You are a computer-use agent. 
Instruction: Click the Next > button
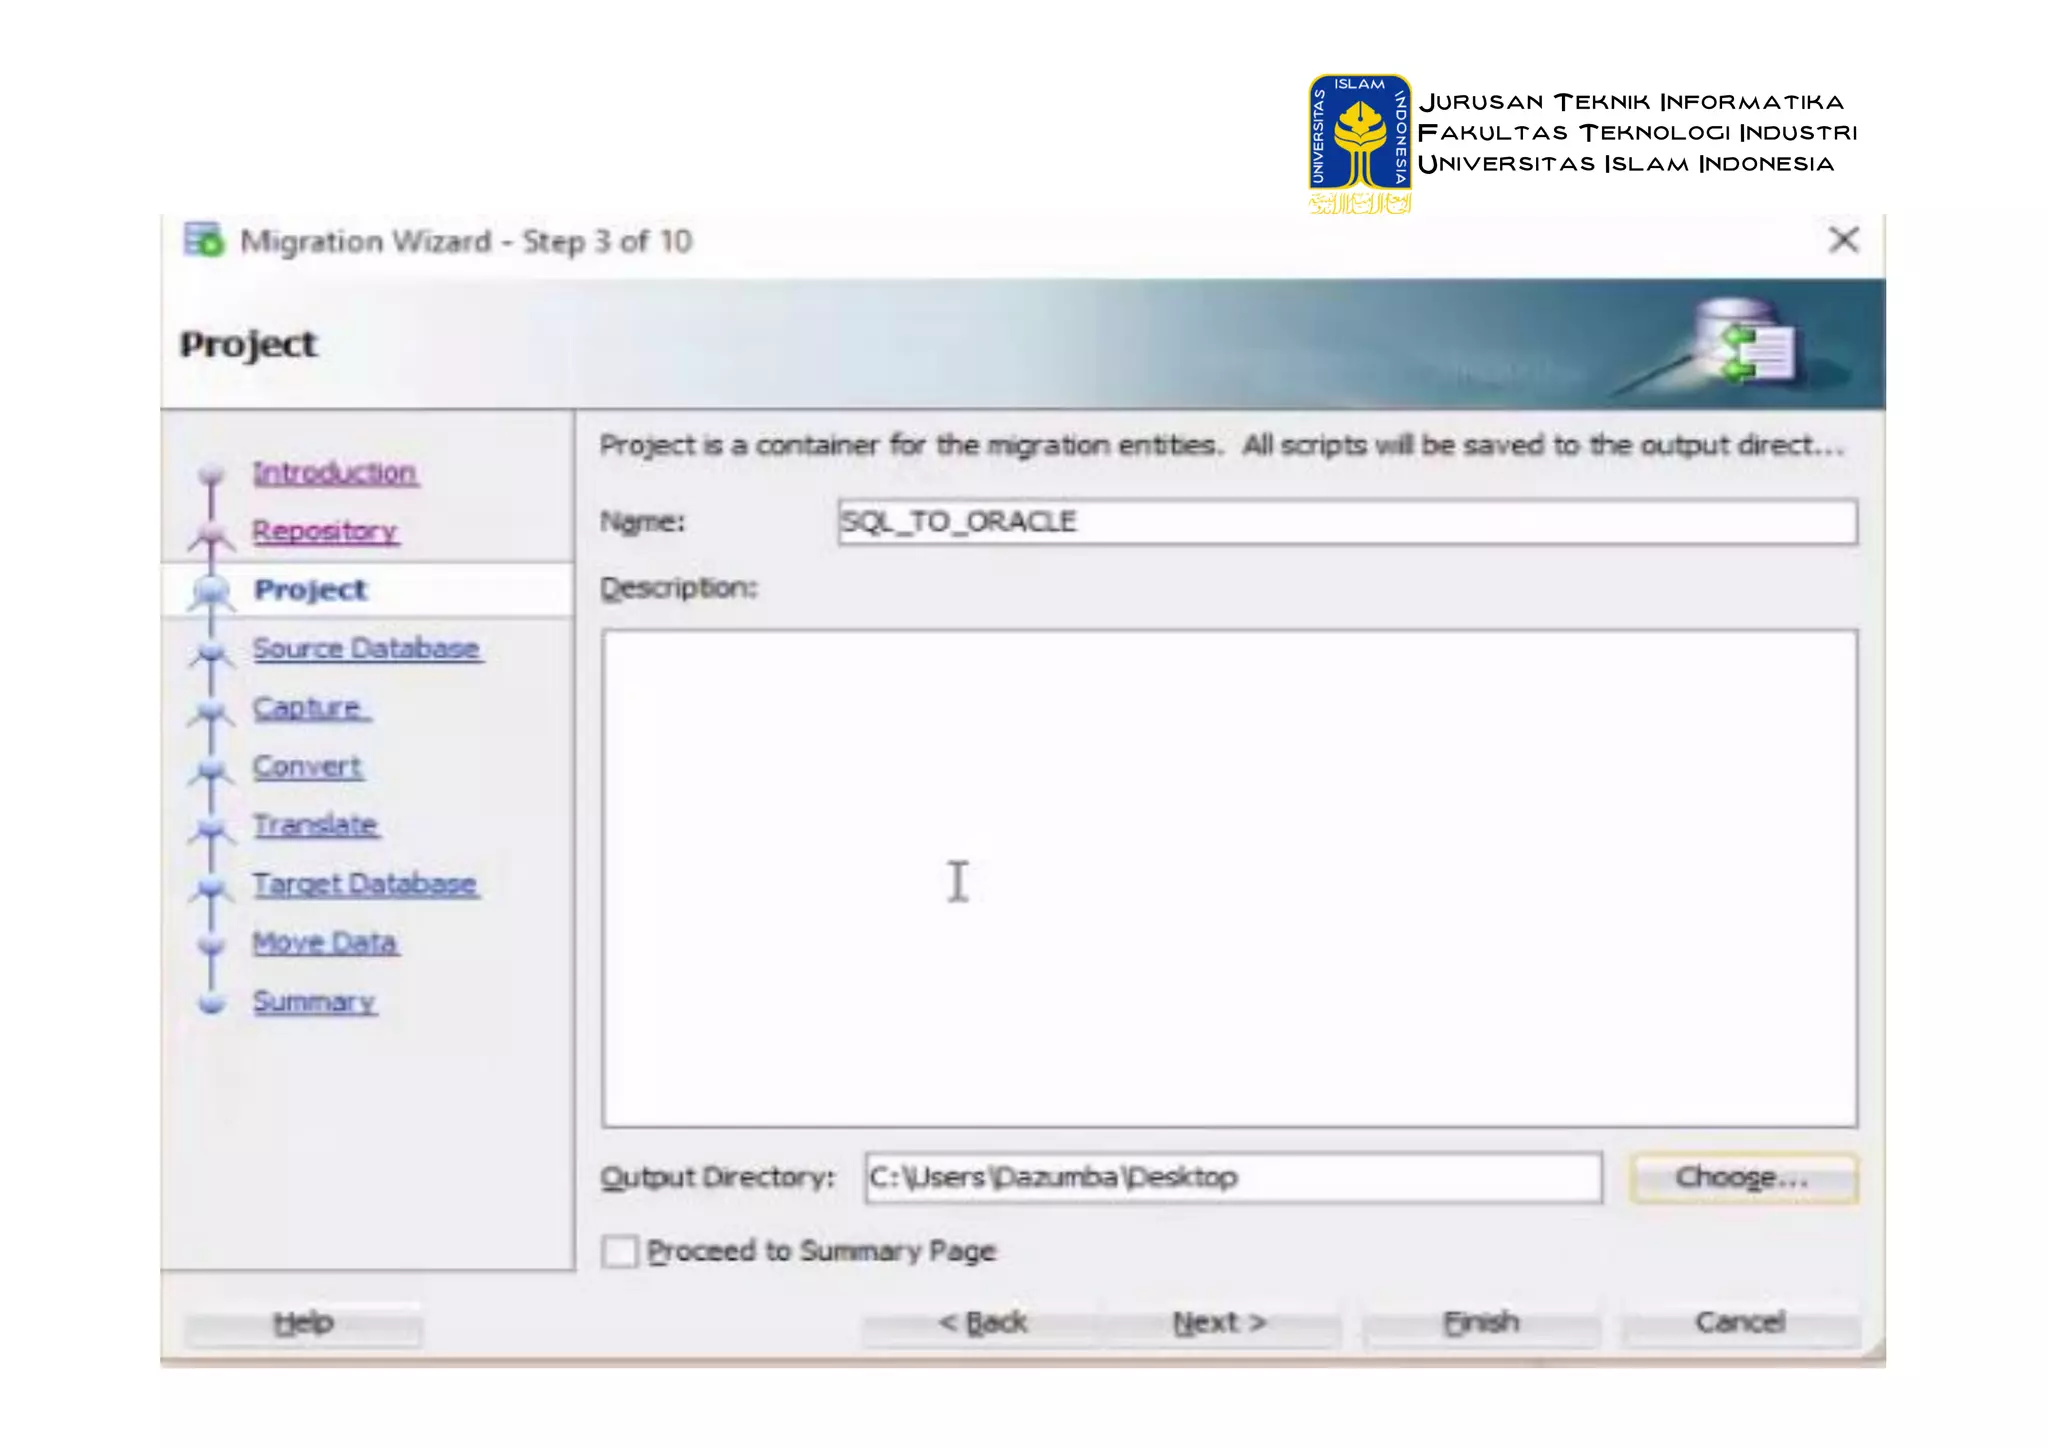click(1220, 1323)
